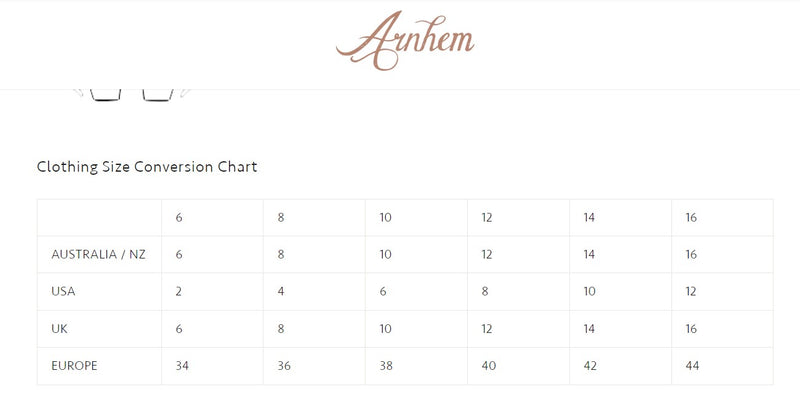
Task: Click the 14 cell in the Australia / NZ row
Action: [x=591, y=255]
